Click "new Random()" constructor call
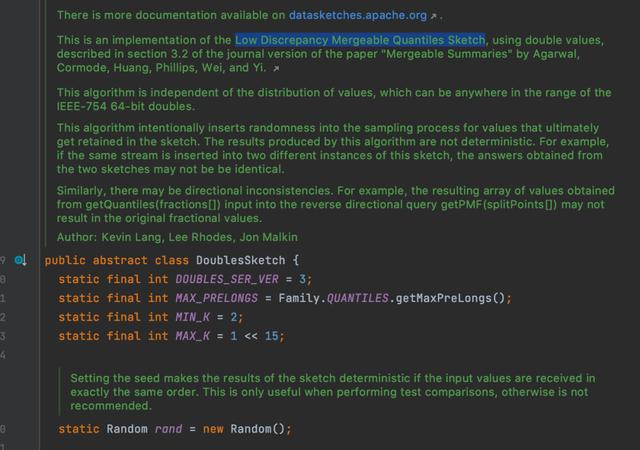This screenshot has height=450, width=640. [244, 429]
